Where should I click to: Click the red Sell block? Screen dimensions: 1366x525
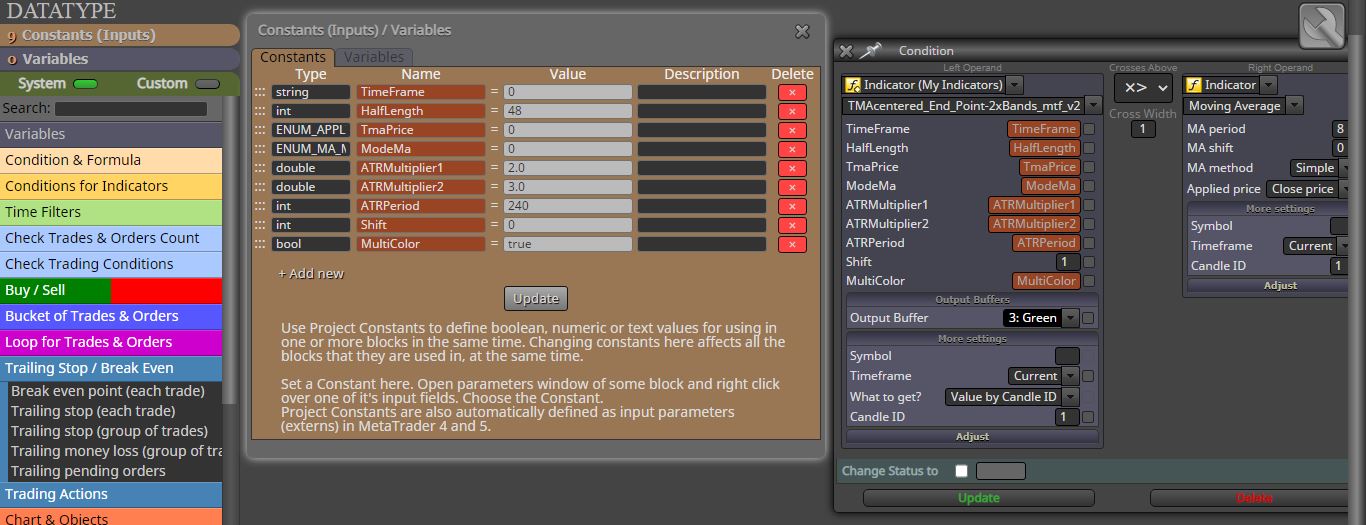166,290
